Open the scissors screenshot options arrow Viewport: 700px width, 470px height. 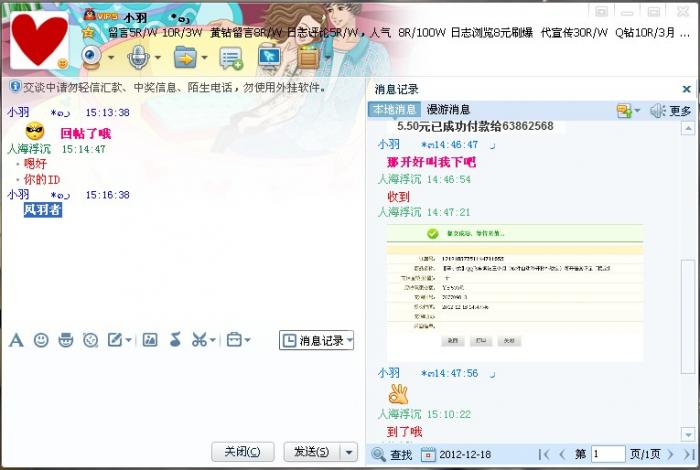click(x=213, y=340)
